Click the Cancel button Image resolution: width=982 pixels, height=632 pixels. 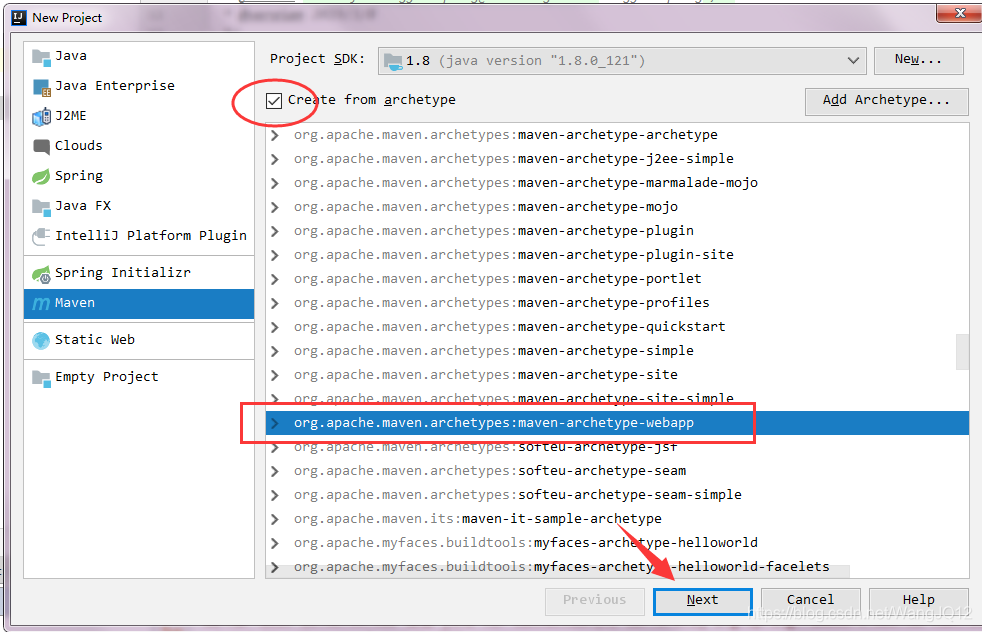tap(810, 601)
